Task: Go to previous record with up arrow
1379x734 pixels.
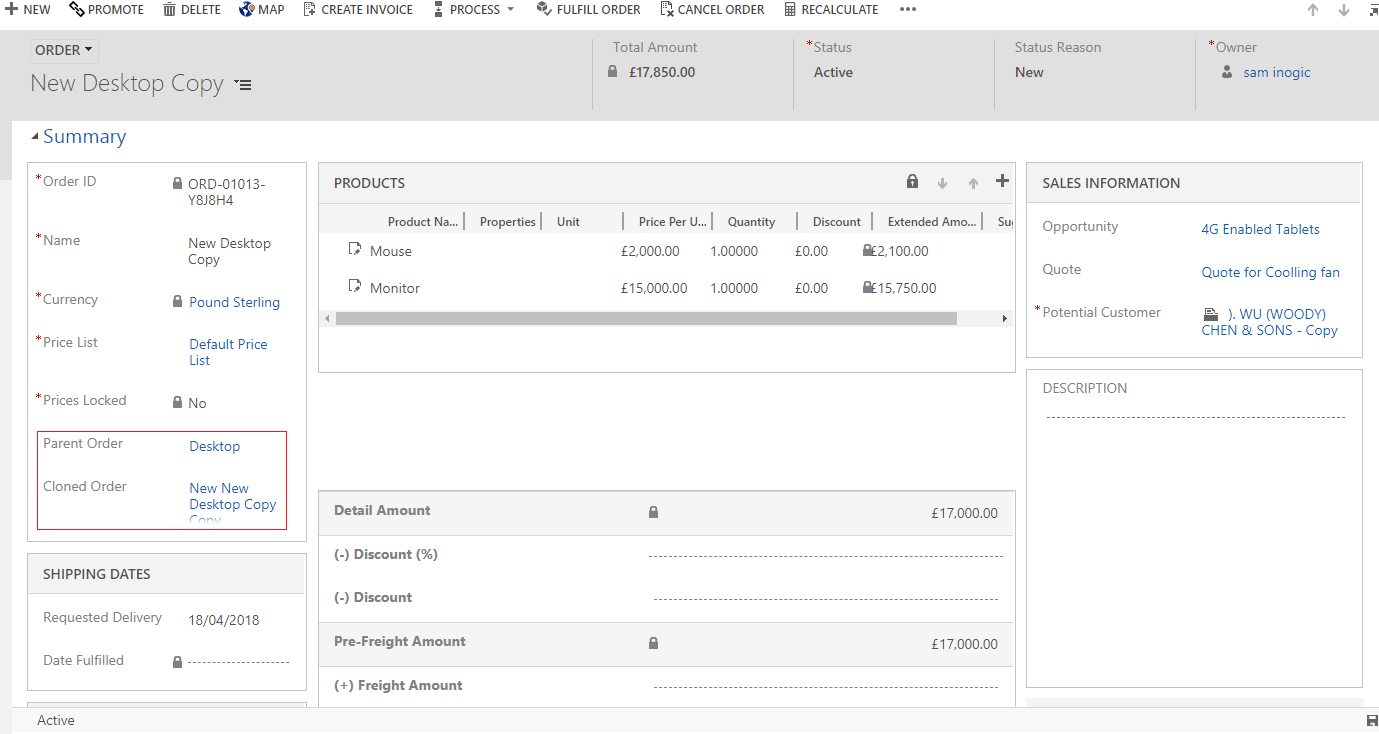Action: coord(1314,10)
